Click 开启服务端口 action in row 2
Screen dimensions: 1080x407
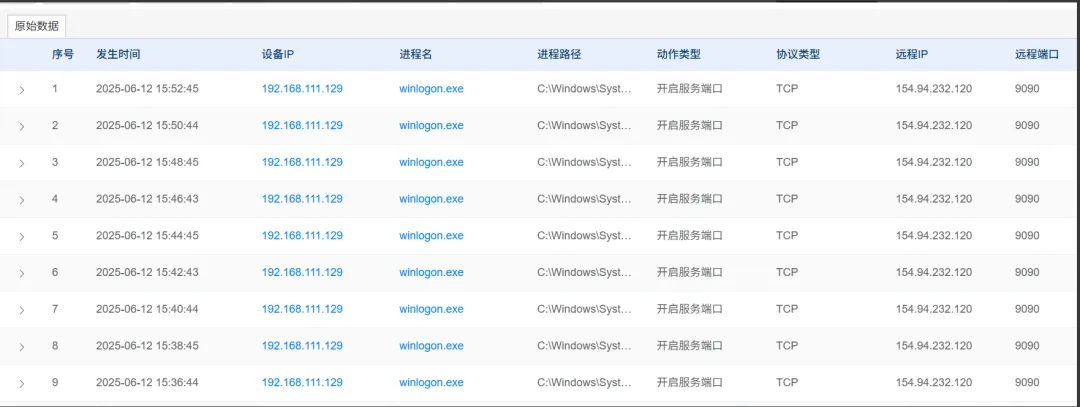coord(689,125)
